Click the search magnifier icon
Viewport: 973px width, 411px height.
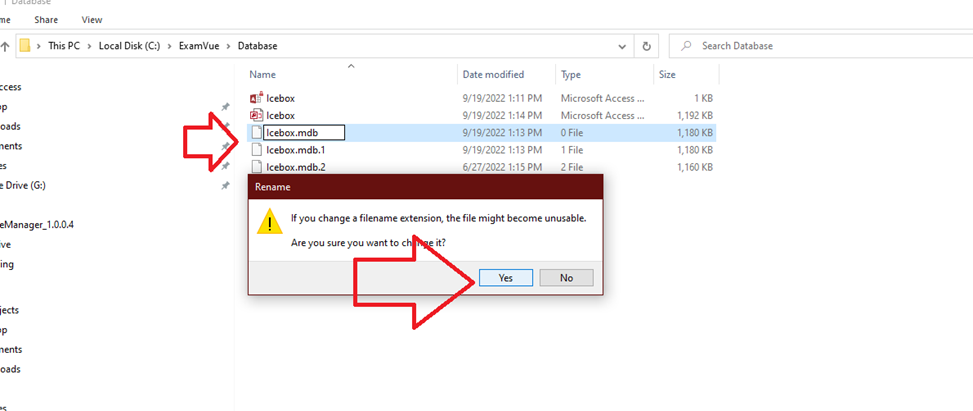coord(686,46)
